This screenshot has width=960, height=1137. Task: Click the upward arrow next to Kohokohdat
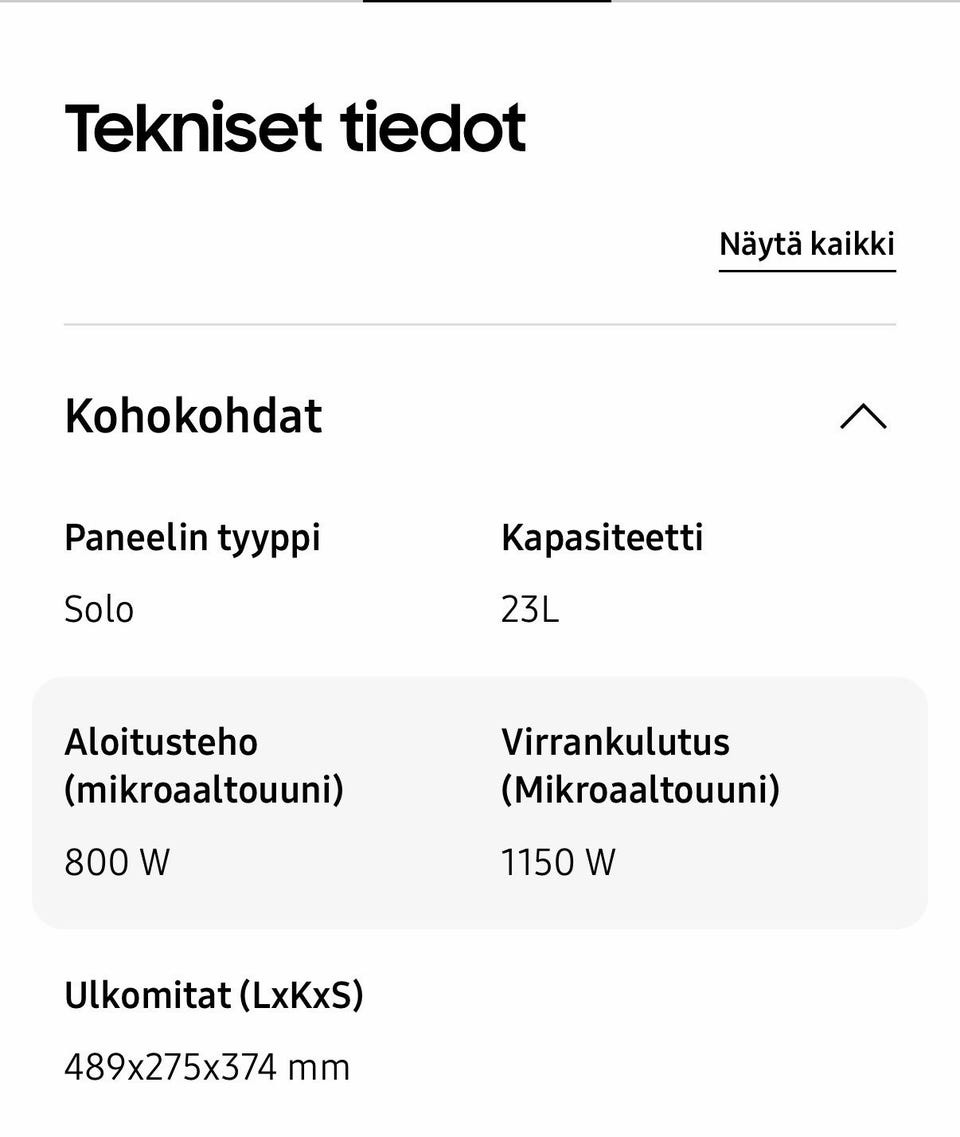[x=862, y=417]
